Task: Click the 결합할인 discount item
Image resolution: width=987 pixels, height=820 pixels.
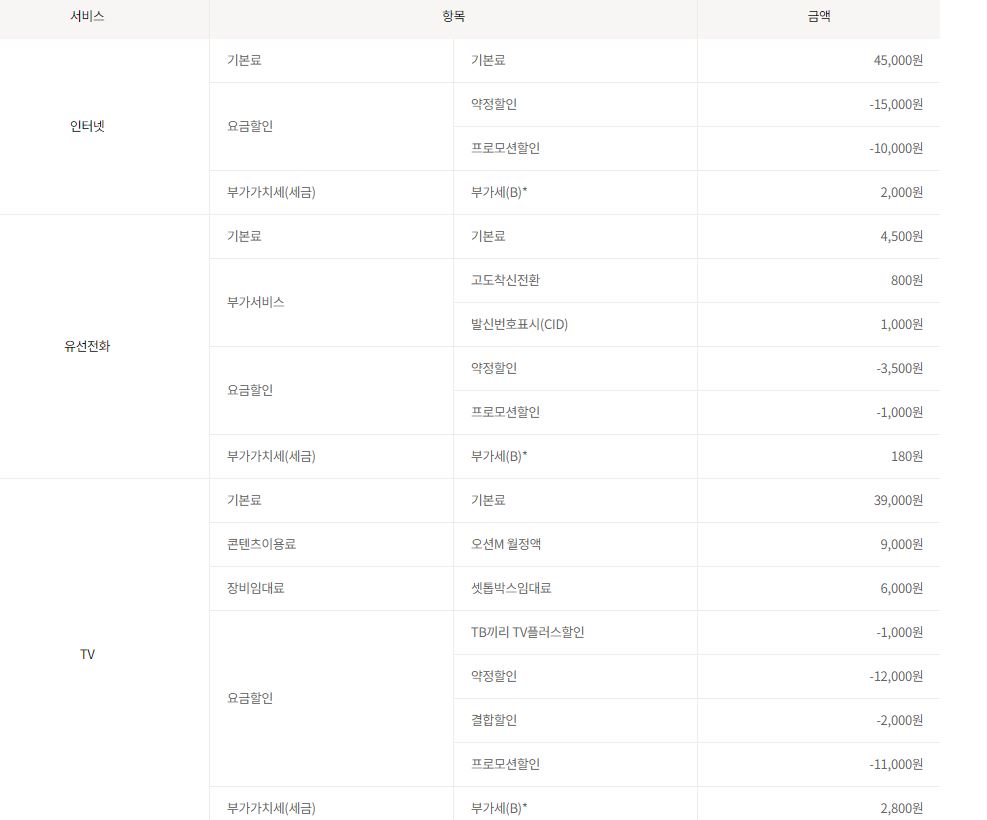Action: [x=494, y=720]
